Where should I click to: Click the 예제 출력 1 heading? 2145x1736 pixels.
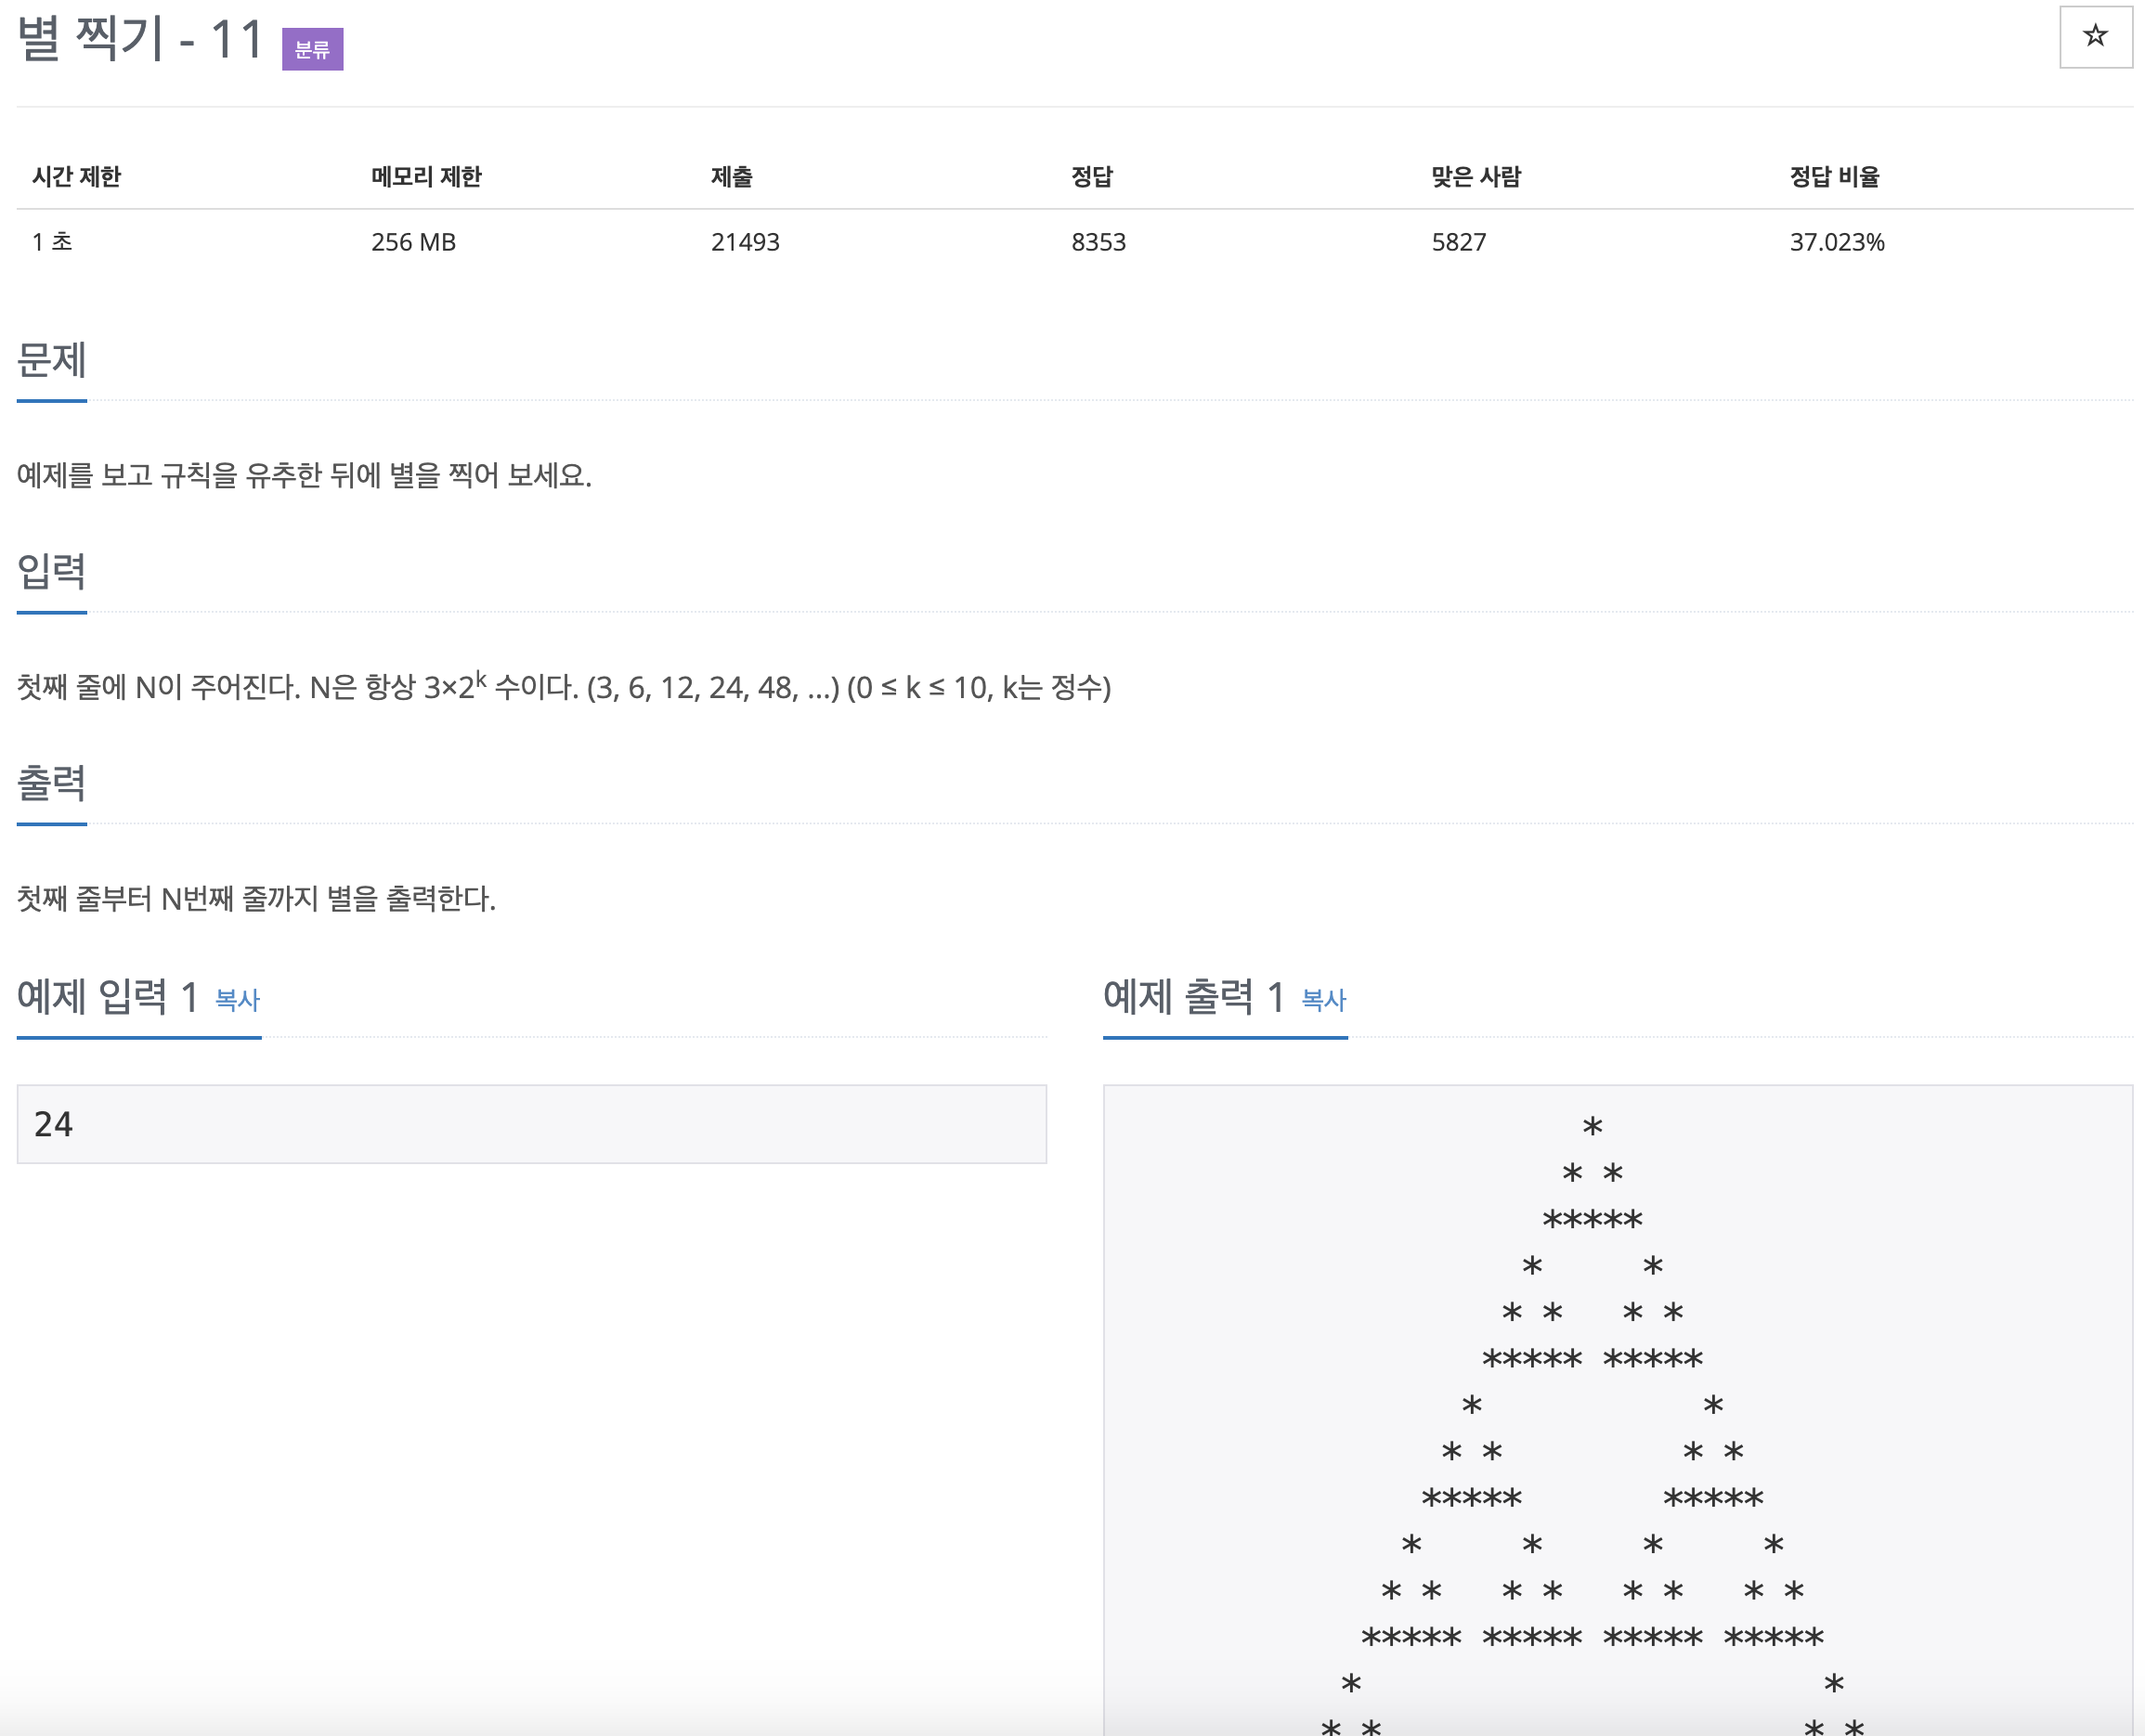click(x=1194, y=996)
